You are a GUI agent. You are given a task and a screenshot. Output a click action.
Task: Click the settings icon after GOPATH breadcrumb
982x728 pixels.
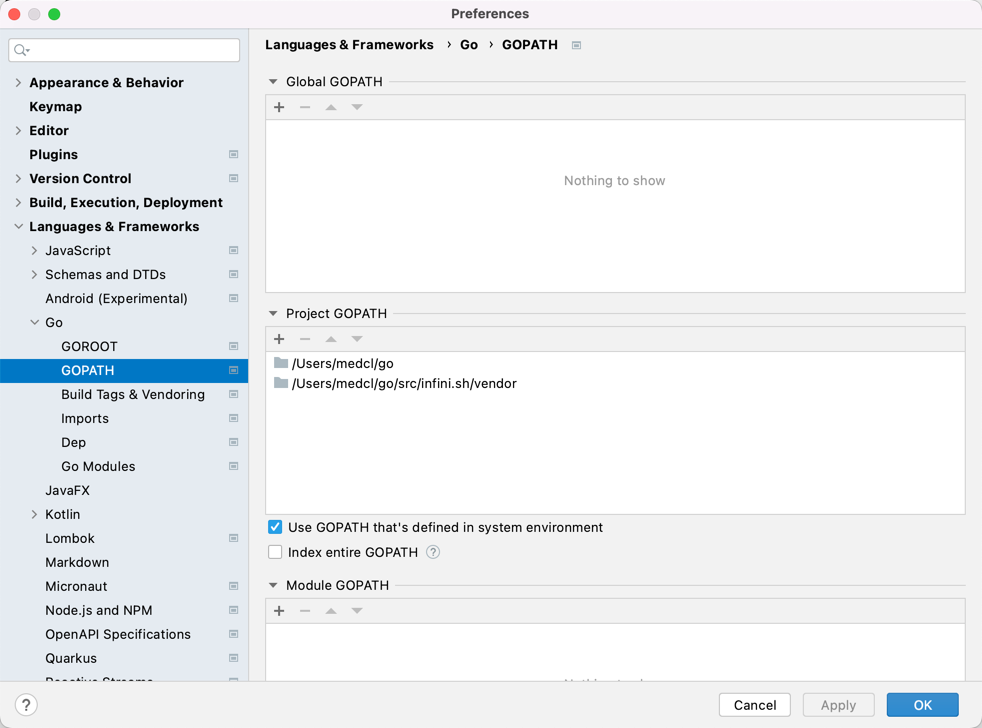[x=576, y=45]
